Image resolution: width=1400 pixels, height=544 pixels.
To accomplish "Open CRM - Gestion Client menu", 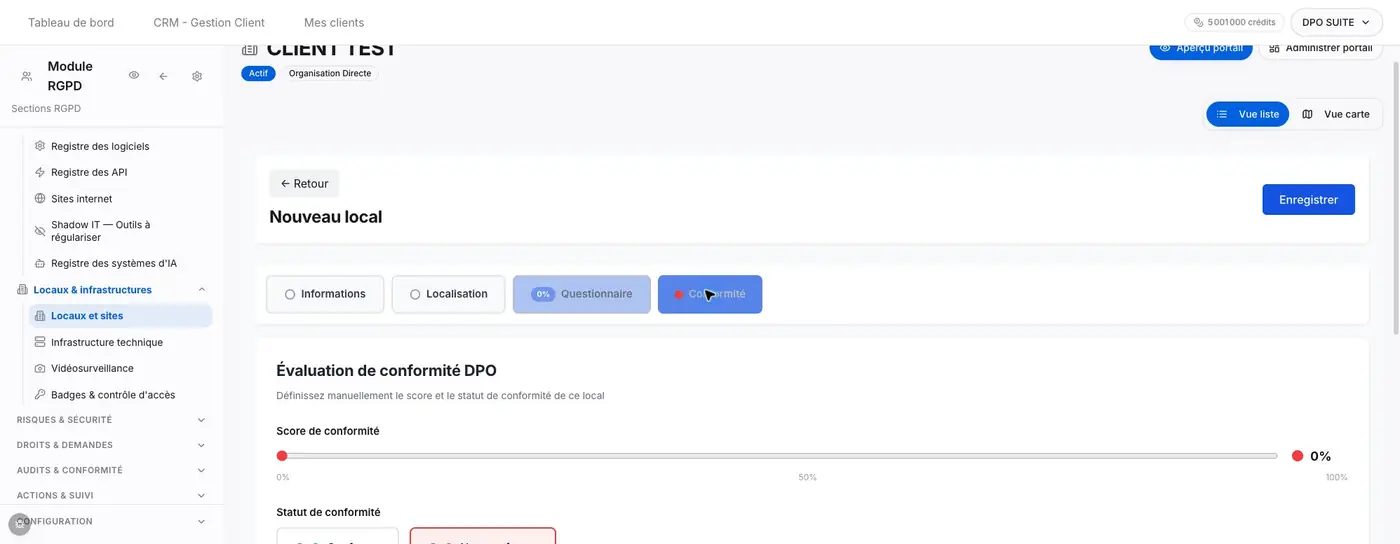I will point(209,22).
